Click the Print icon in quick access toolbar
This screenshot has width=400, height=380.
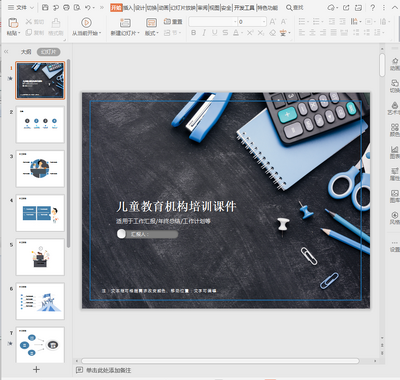click(66, 7)
